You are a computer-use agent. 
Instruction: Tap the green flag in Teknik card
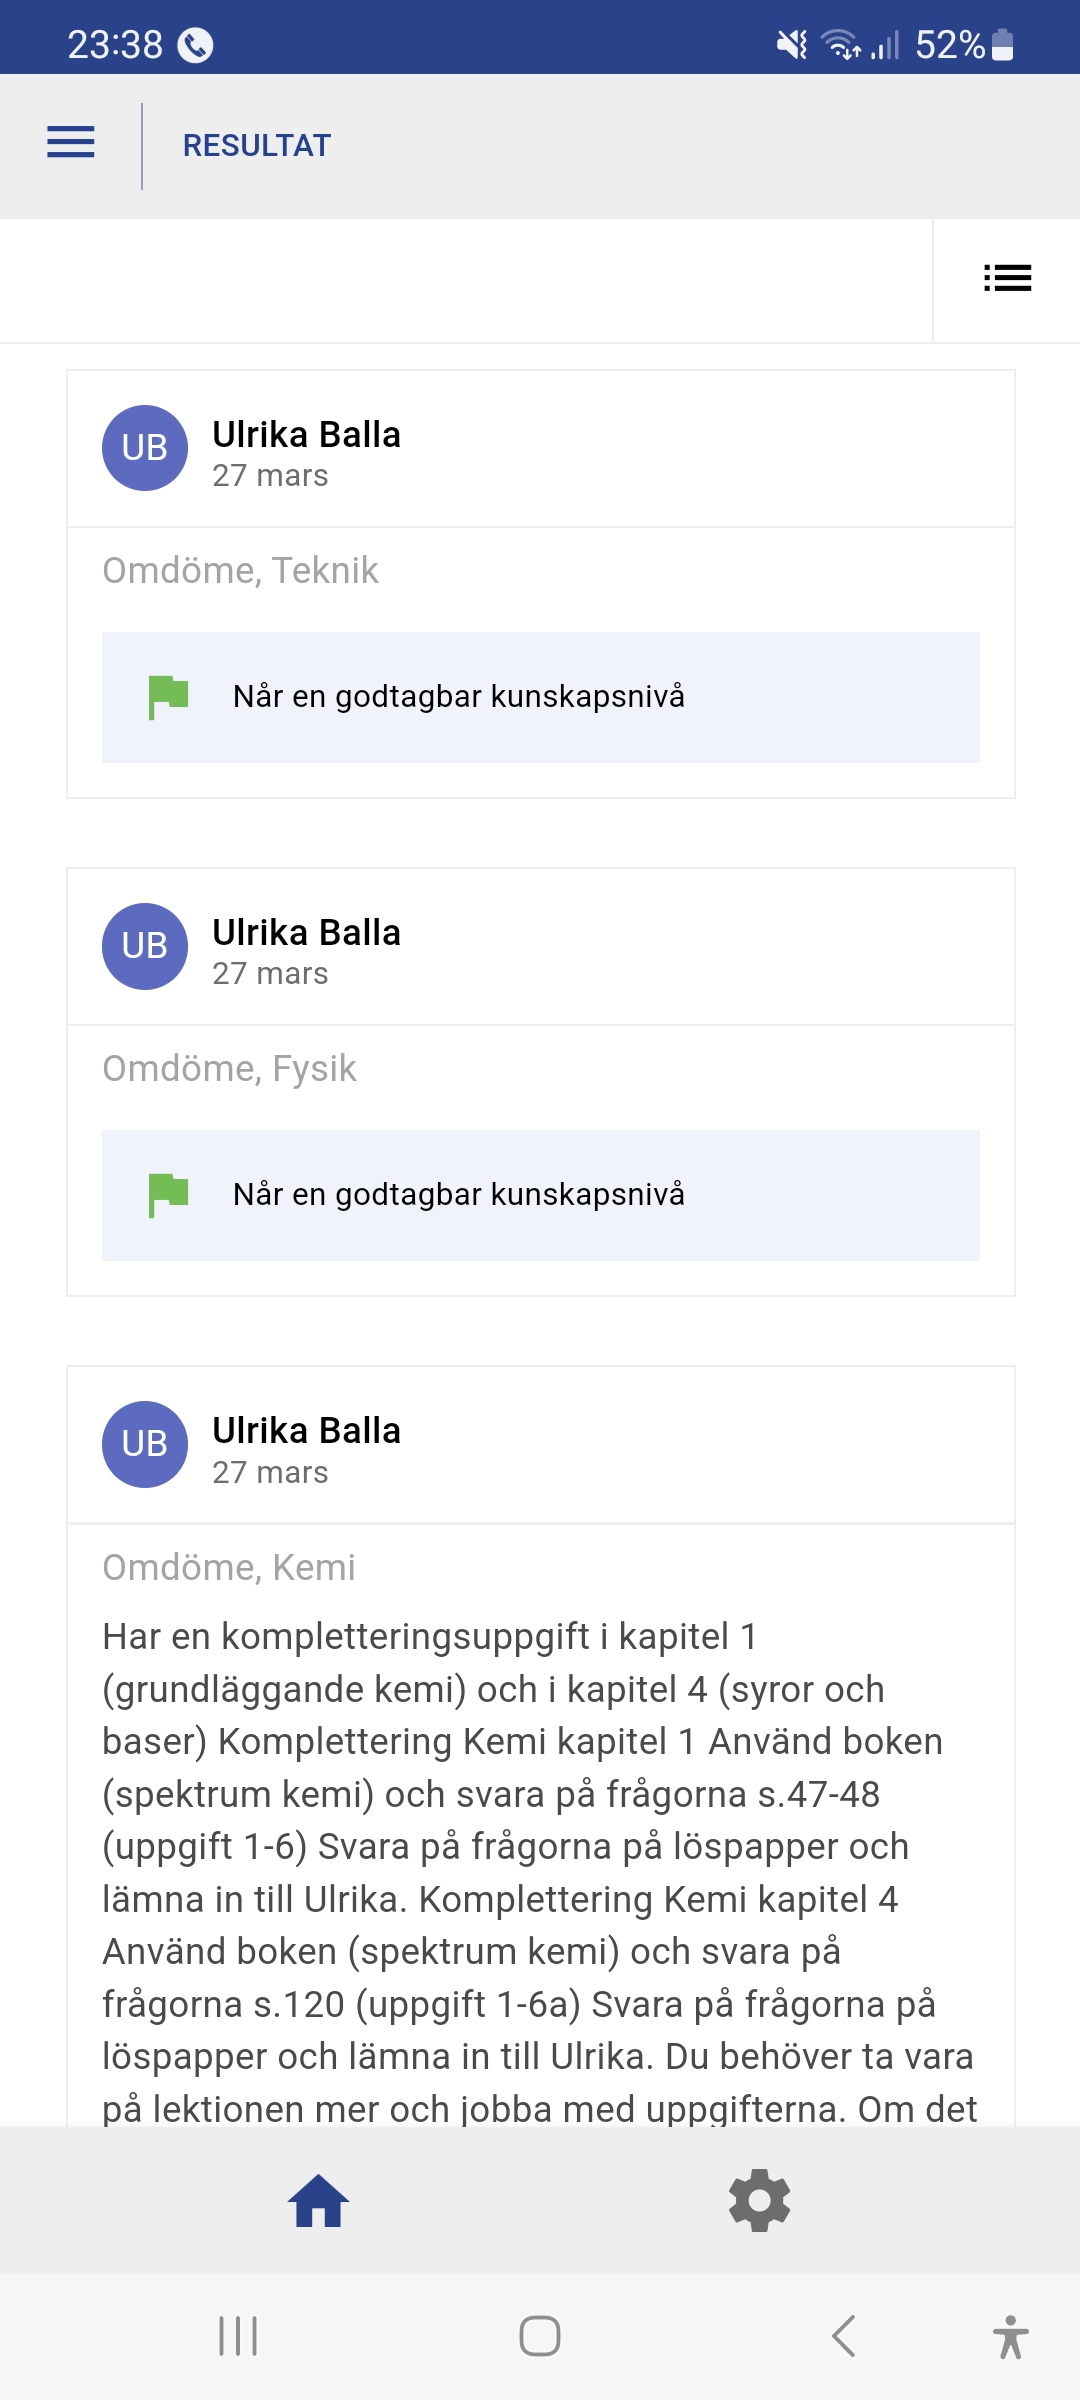[x=168, y=697]
